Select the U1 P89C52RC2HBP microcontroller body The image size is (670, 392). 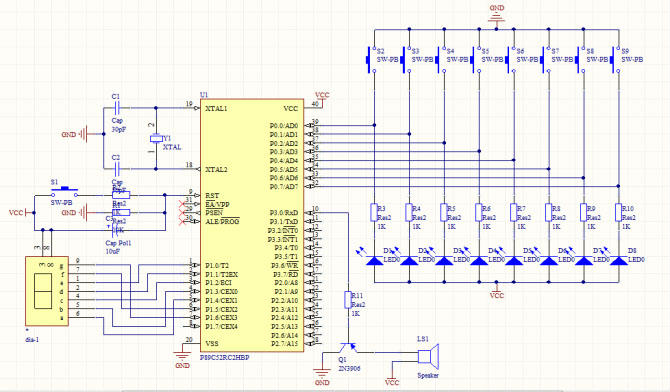252,226
